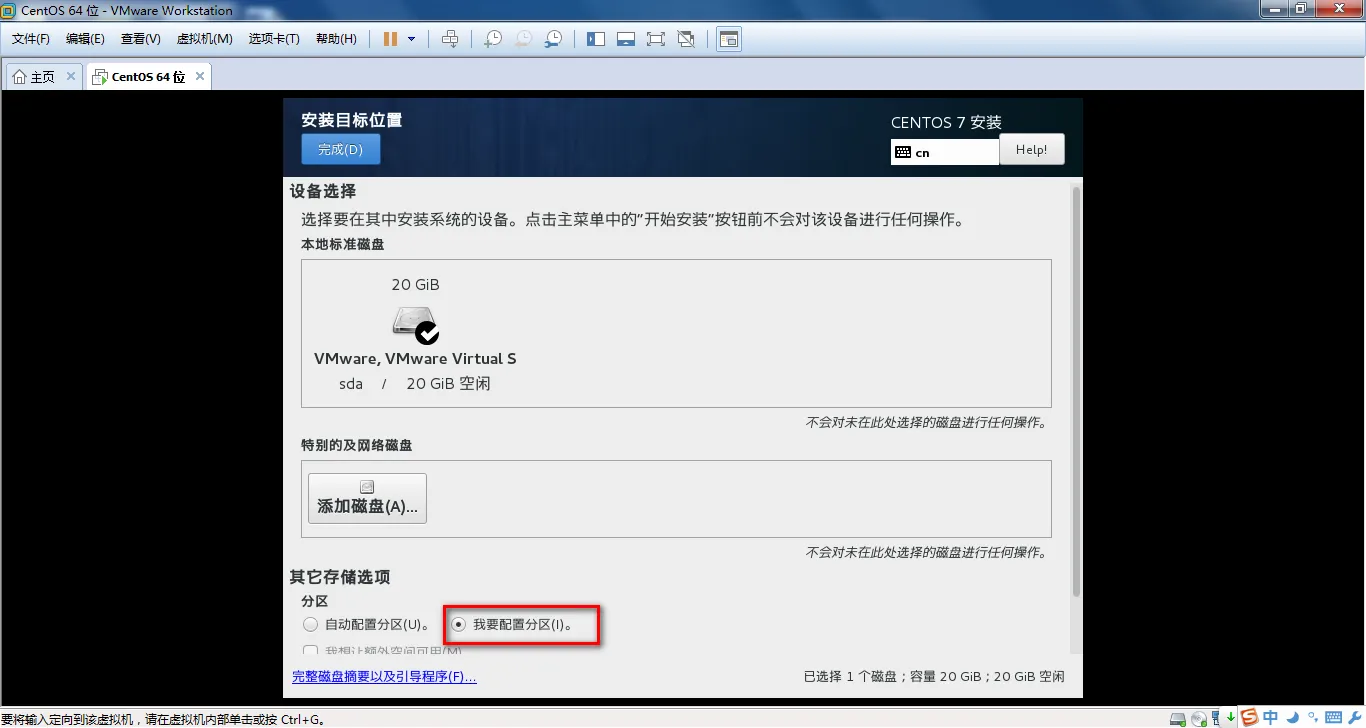
Task: Enter full screen mode icon
Action: pos(656,39)
